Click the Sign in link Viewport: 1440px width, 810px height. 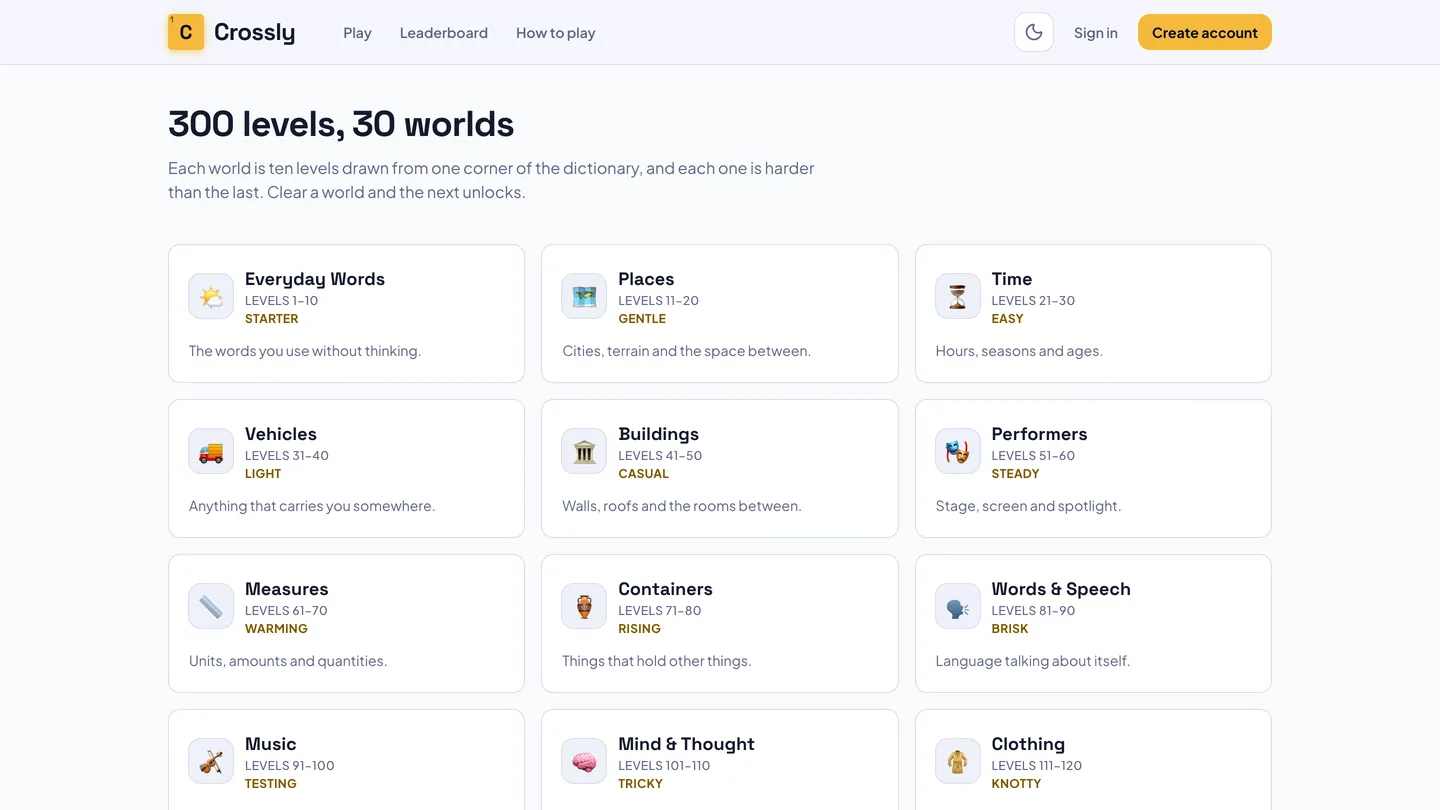pos(1096,33)
